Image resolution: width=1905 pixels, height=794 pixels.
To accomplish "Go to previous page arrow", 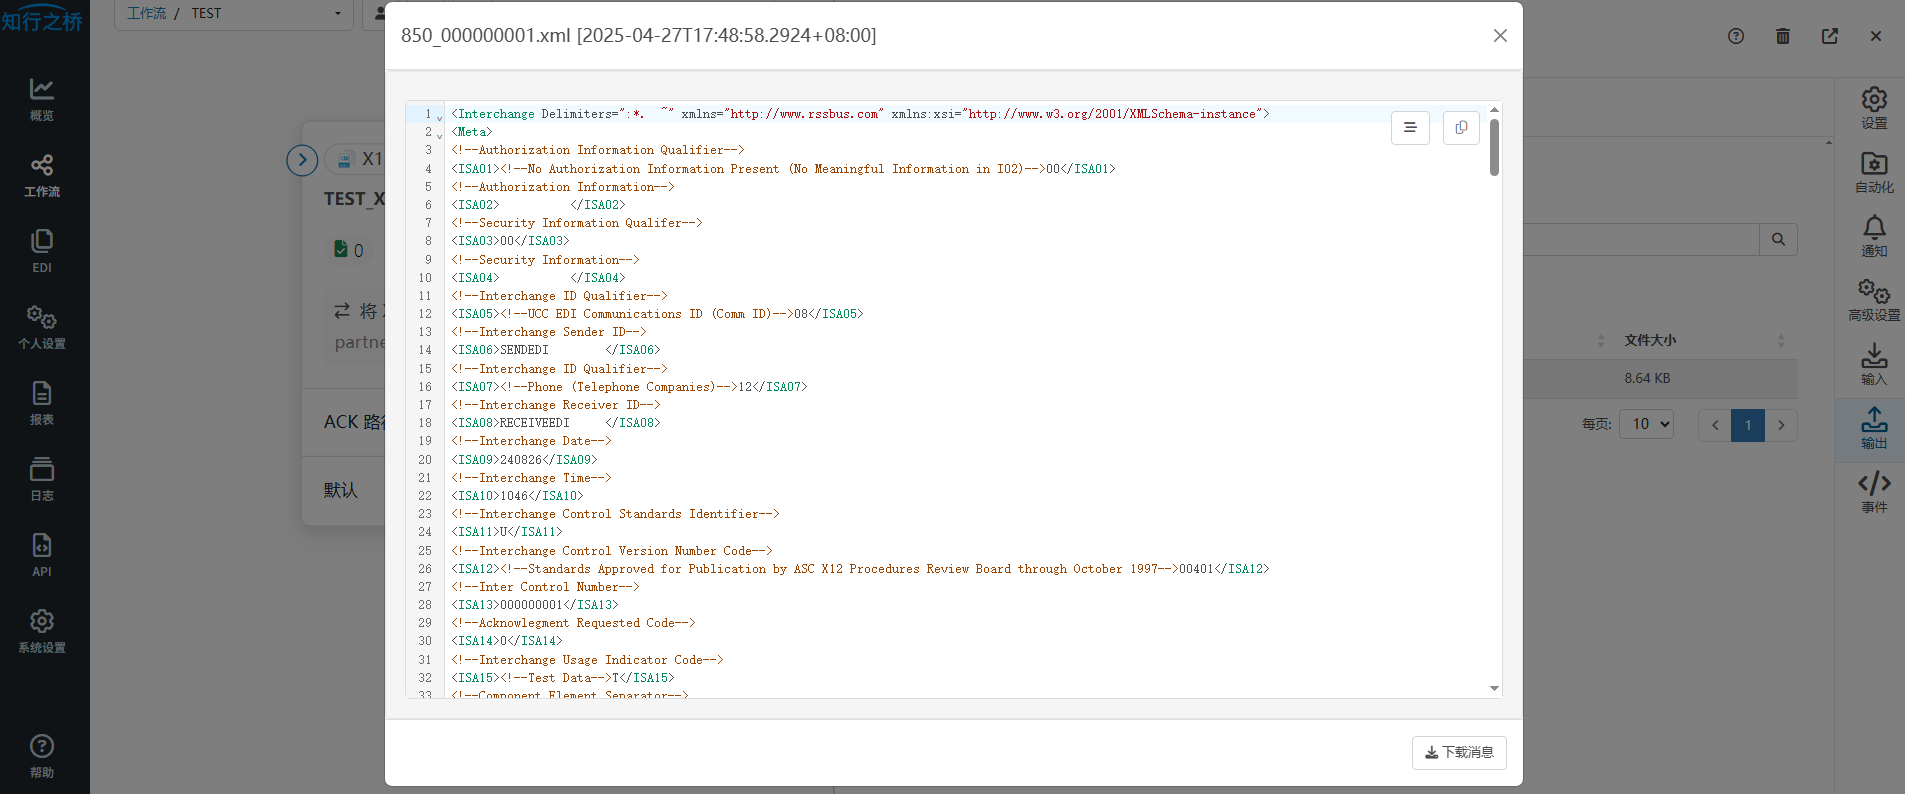I will [1715, 425].
